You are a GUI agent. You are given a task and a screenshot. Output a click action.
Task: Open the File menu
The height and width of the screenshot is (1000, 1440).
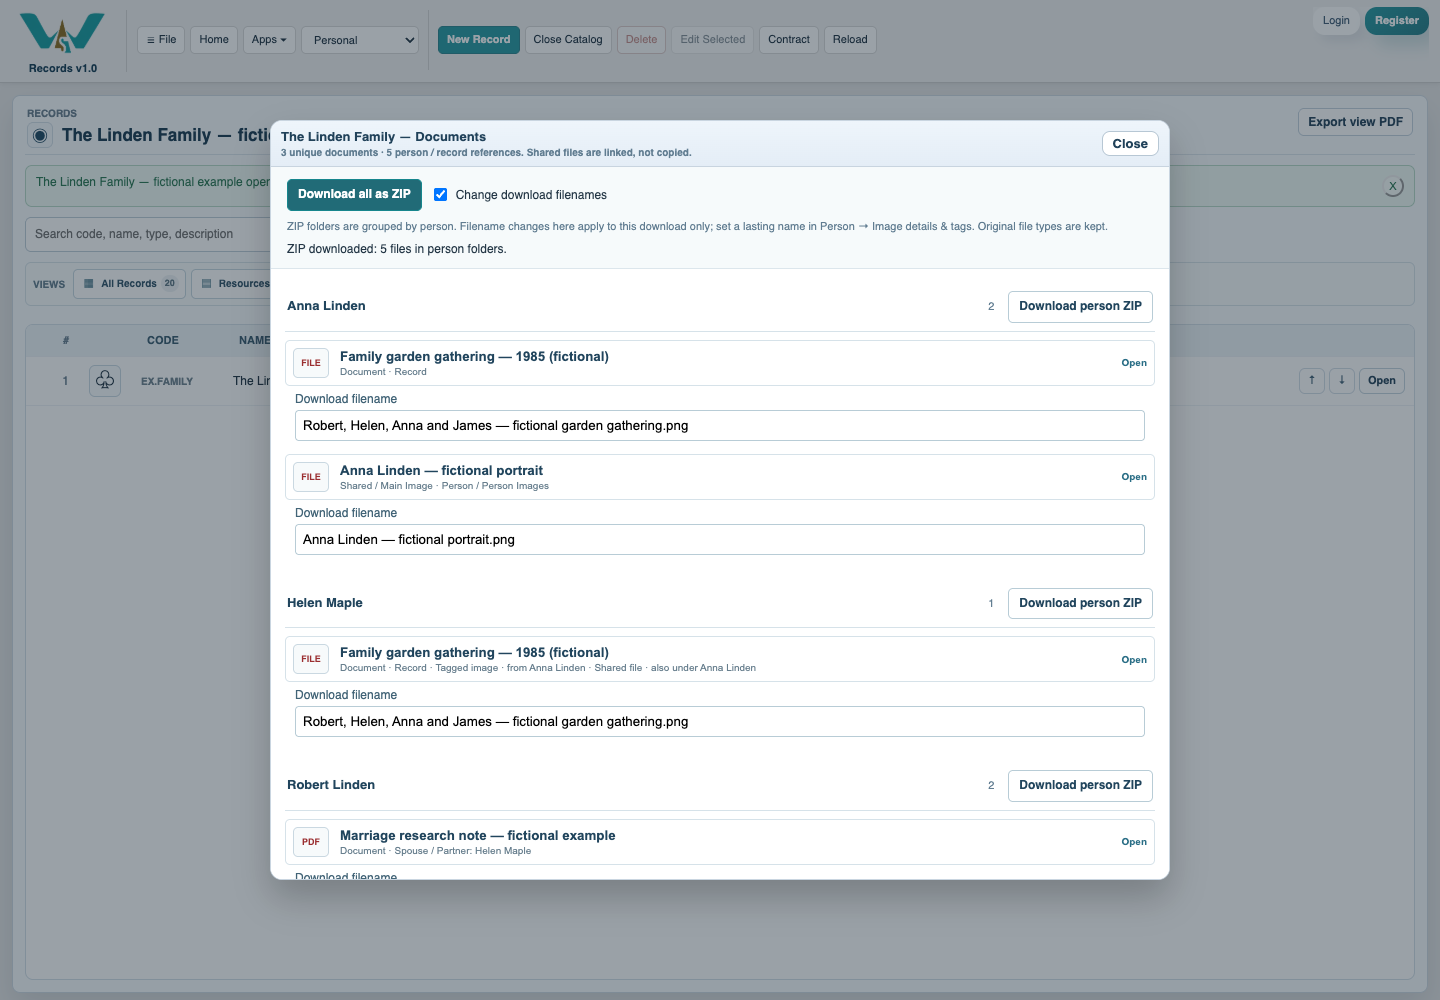pos(161,40)
